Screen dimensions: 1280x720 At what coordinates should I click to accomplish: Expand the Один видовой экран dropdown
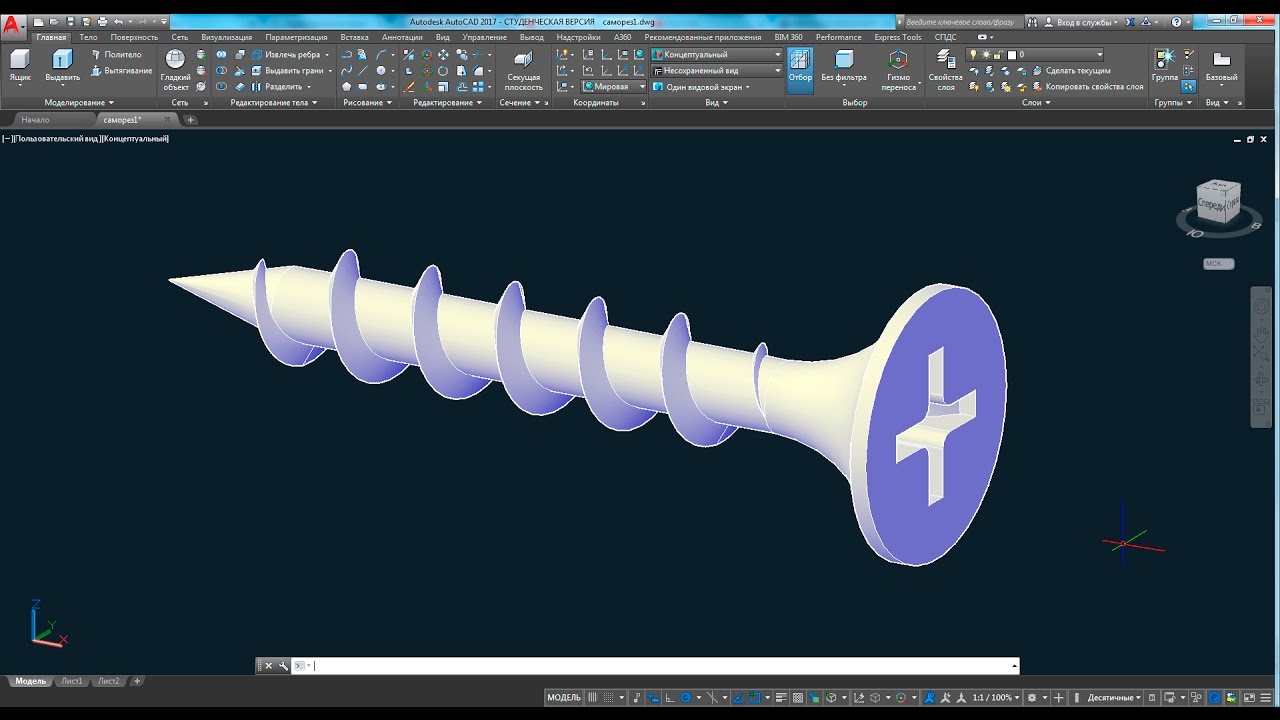(x=701, y=87)
